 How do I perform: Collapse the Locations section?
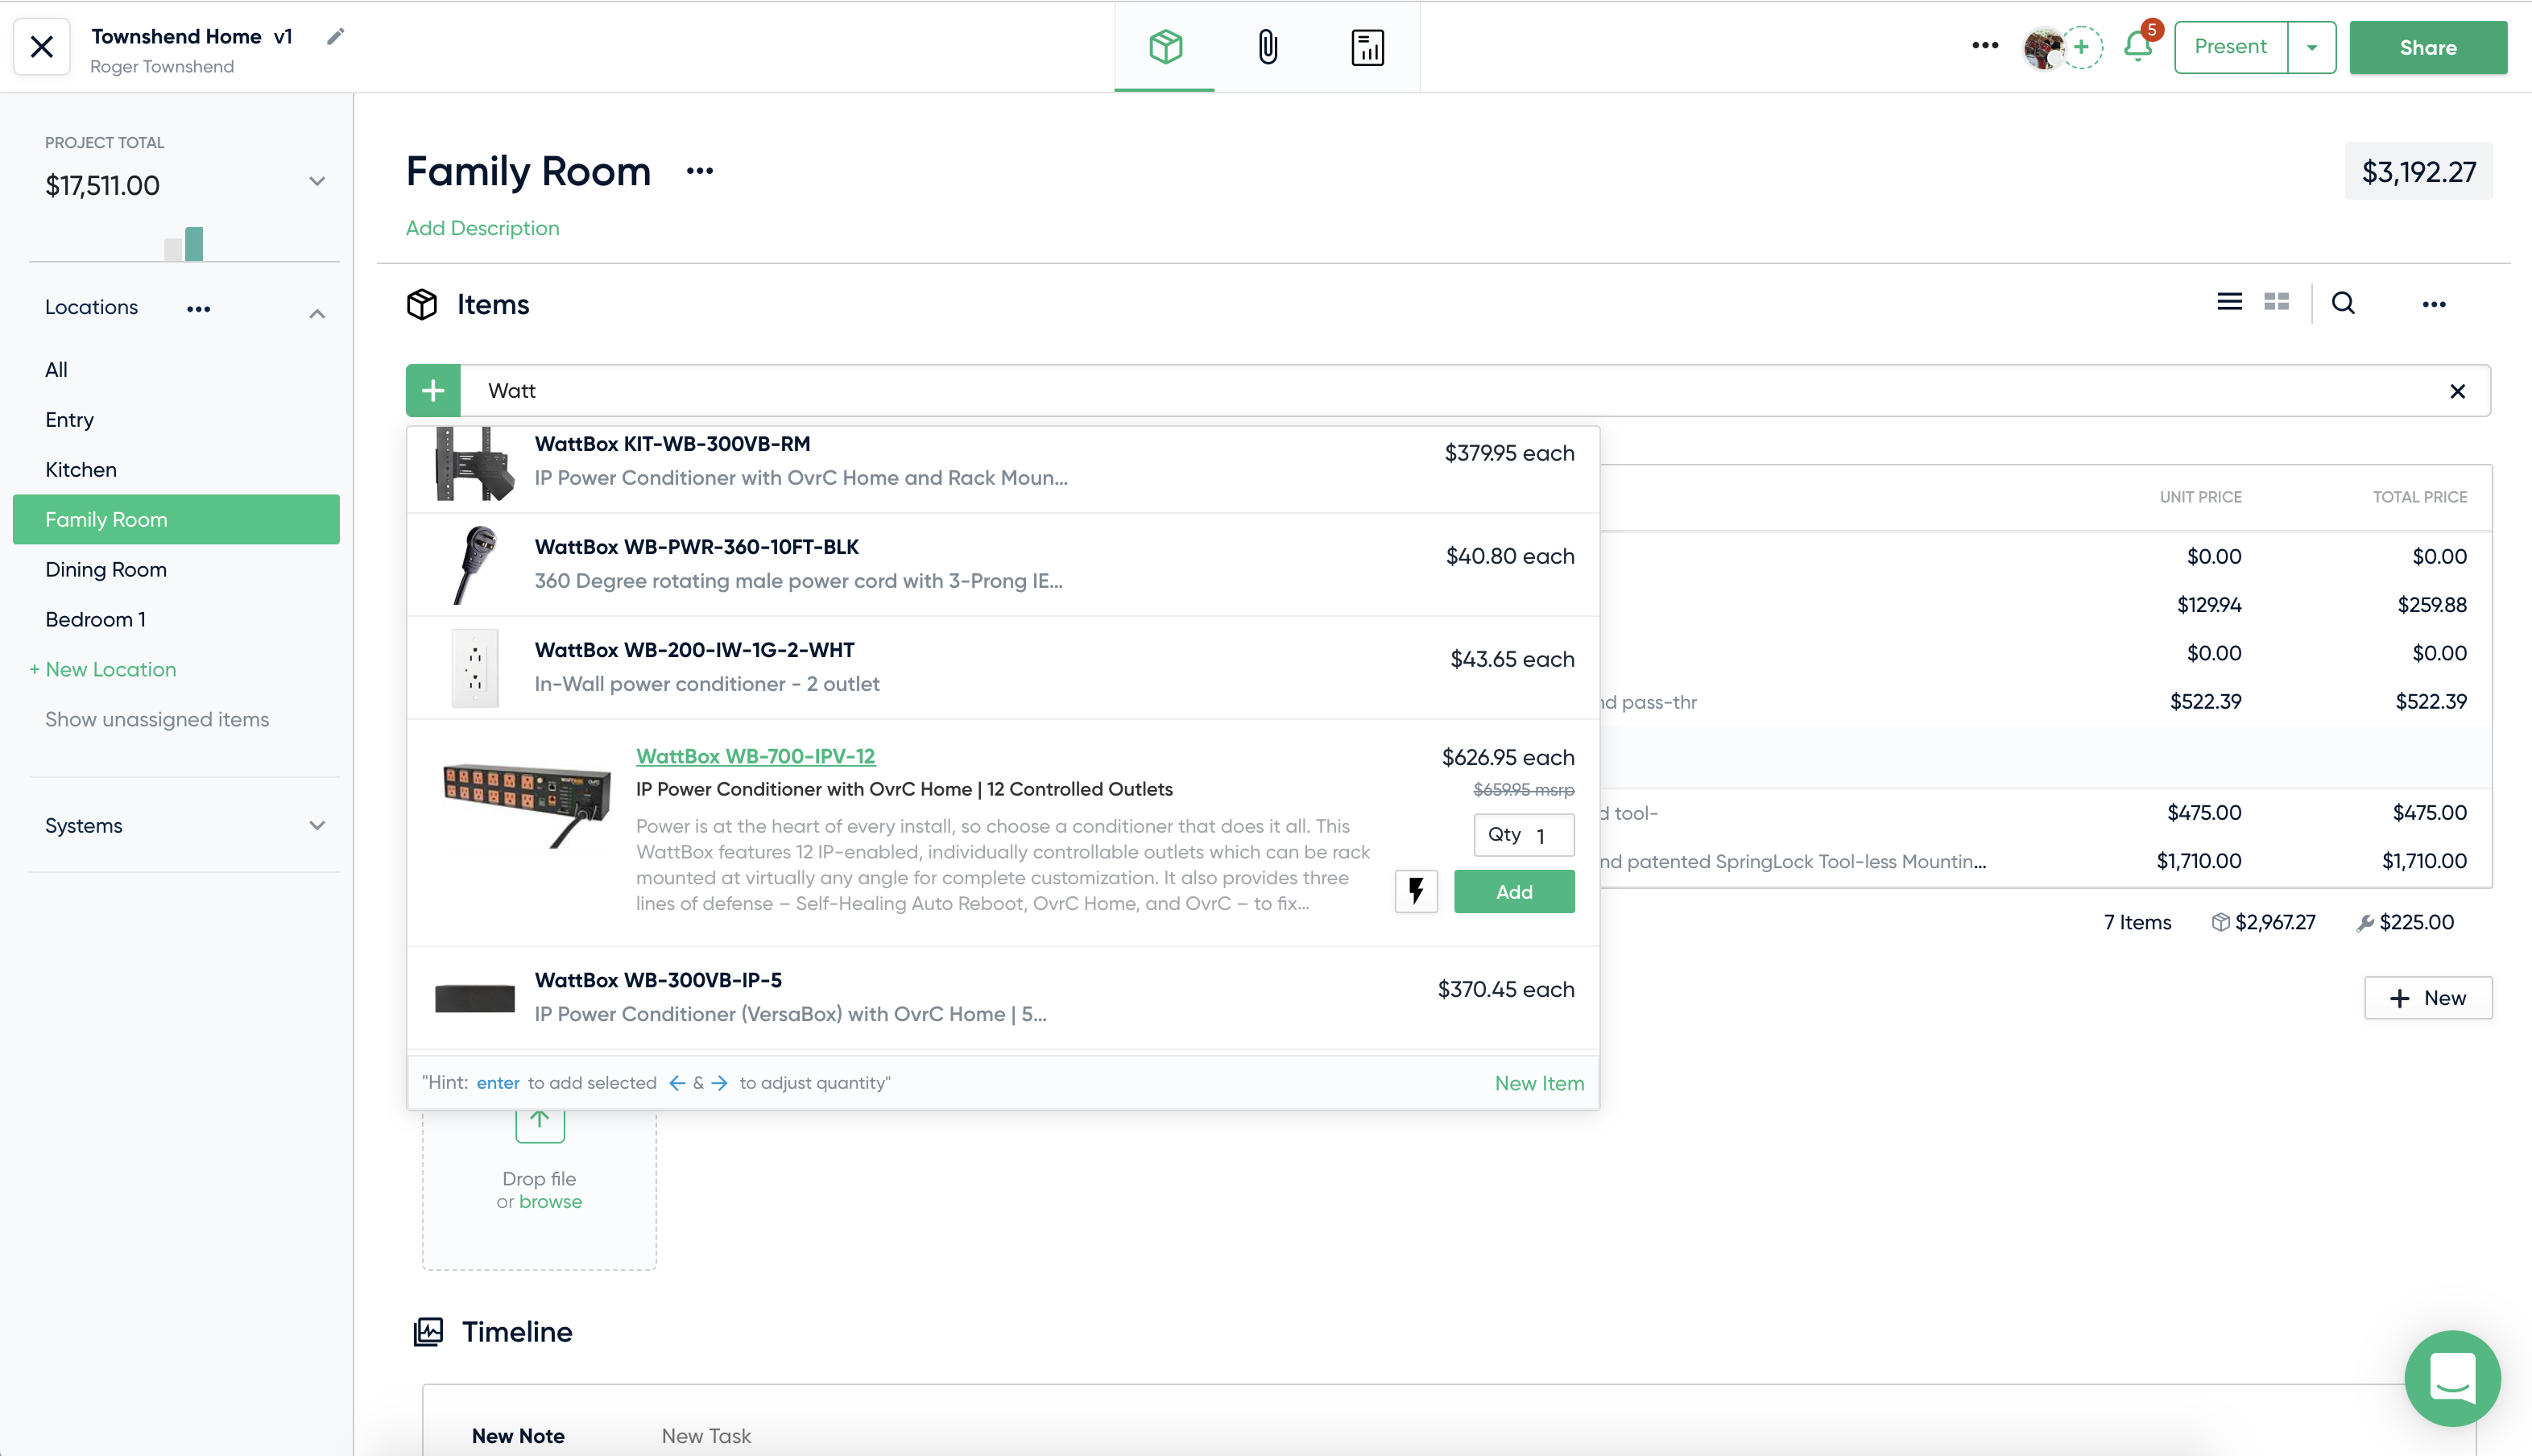[x=317, y=313]
